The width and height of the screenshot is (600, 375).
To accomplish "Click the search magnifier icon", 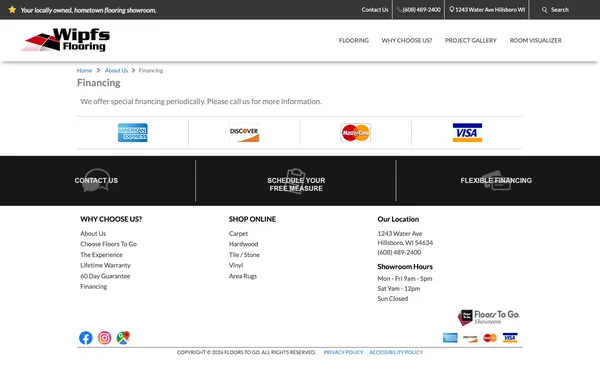I will [x=544, y=10].
